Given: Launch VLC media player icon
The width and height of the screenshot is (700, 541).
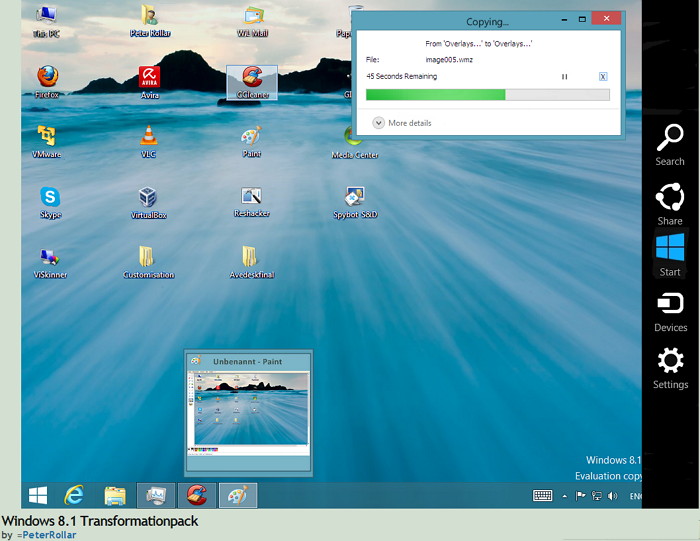Looking at the screenshot, I should pyautogui.click(x=149, y=142).
